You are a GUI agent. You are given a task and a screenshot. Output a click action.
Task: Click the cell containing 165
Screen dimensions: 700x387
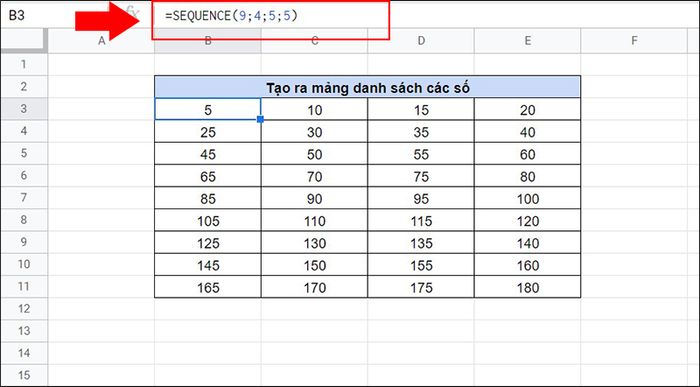tap(208, 287)
